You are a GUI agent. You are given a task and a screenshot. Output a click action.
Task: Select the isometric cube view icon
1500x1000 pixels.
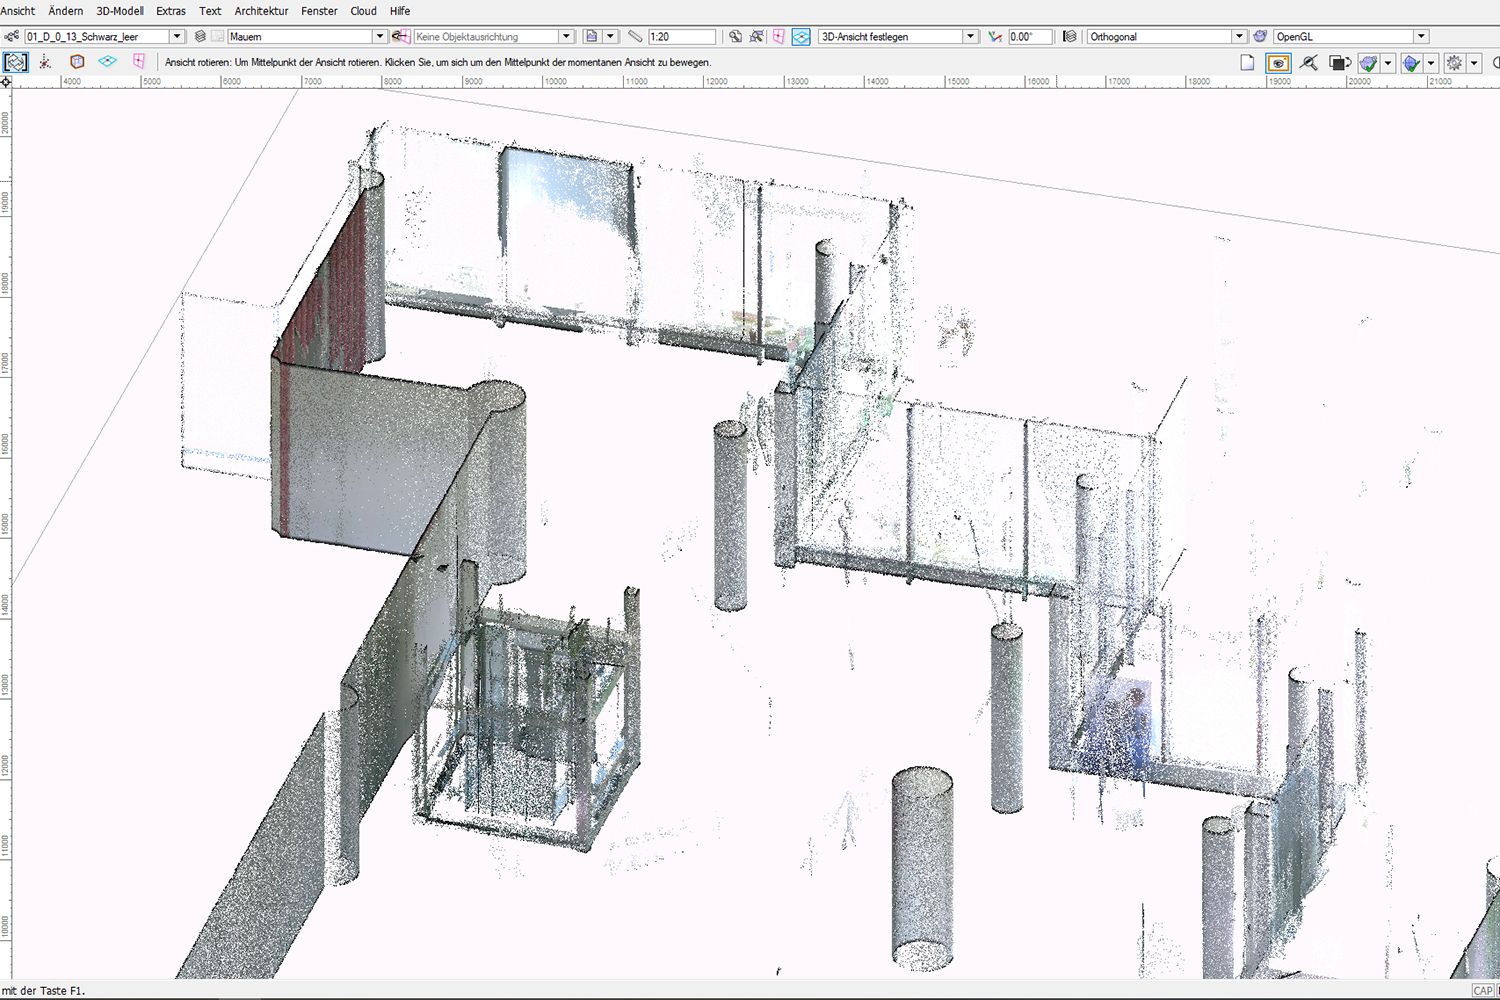point(77,62)
